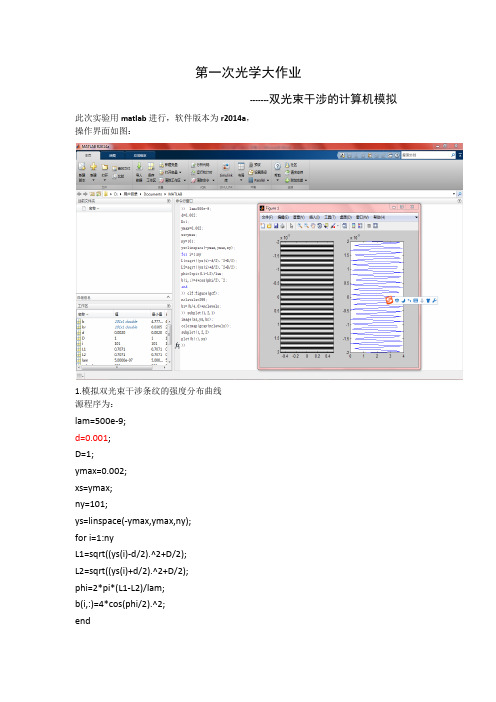Click Insert Legend icon in Figure 1 toolbar
Viewport: 496px width, 702px height.
(359, 226)
